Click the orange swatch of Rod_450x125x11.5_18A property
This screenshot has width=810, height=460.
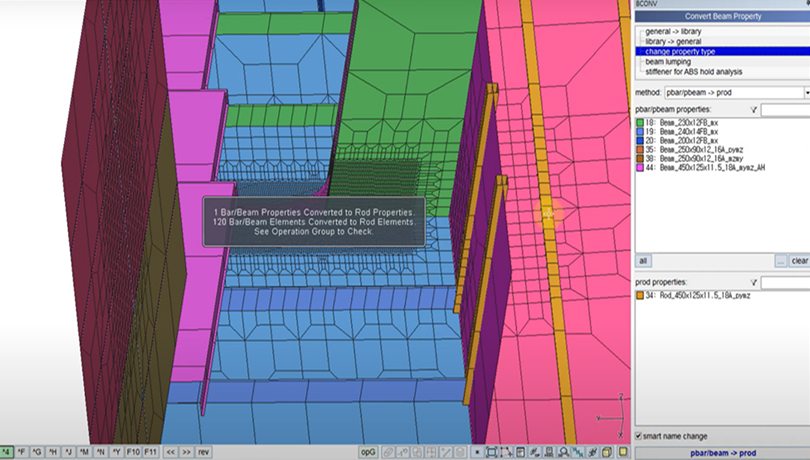(640, 296)
